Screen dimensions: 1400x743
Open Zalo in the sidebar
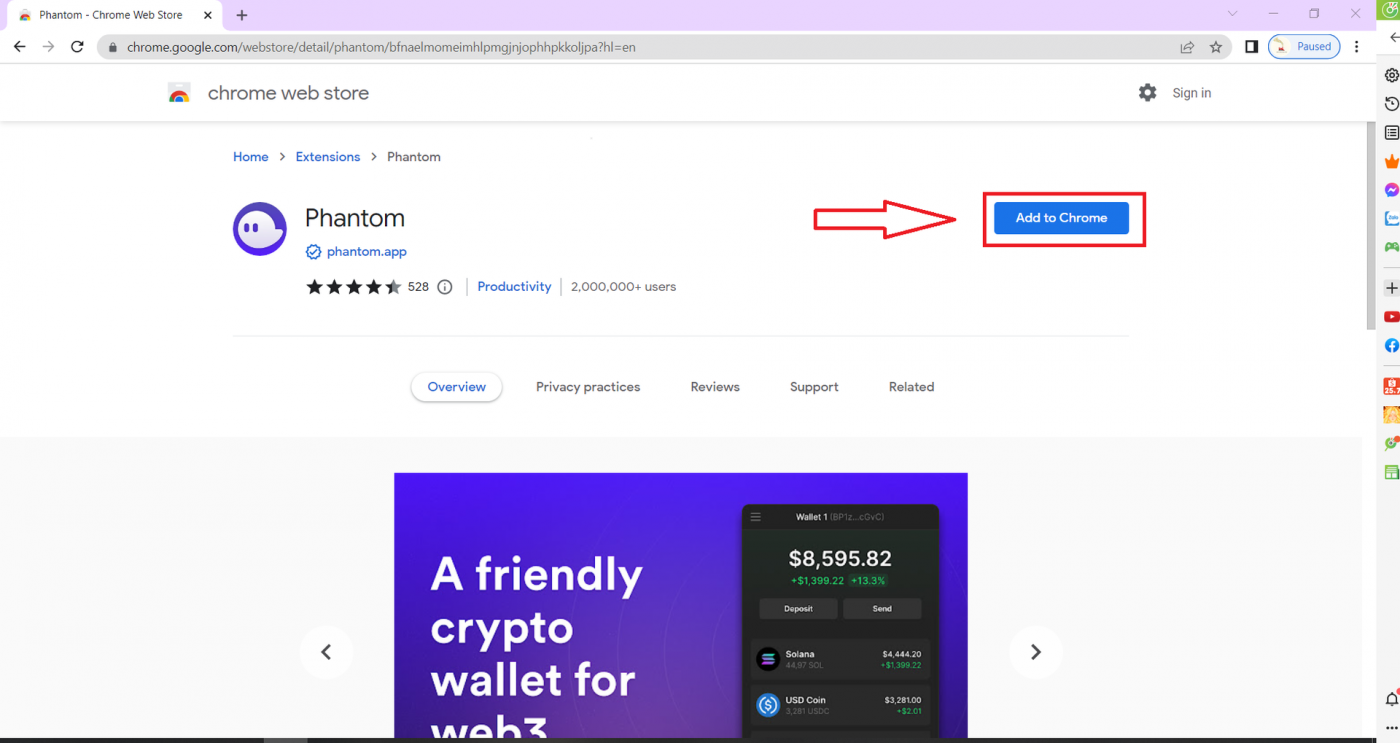(1391, 218)
